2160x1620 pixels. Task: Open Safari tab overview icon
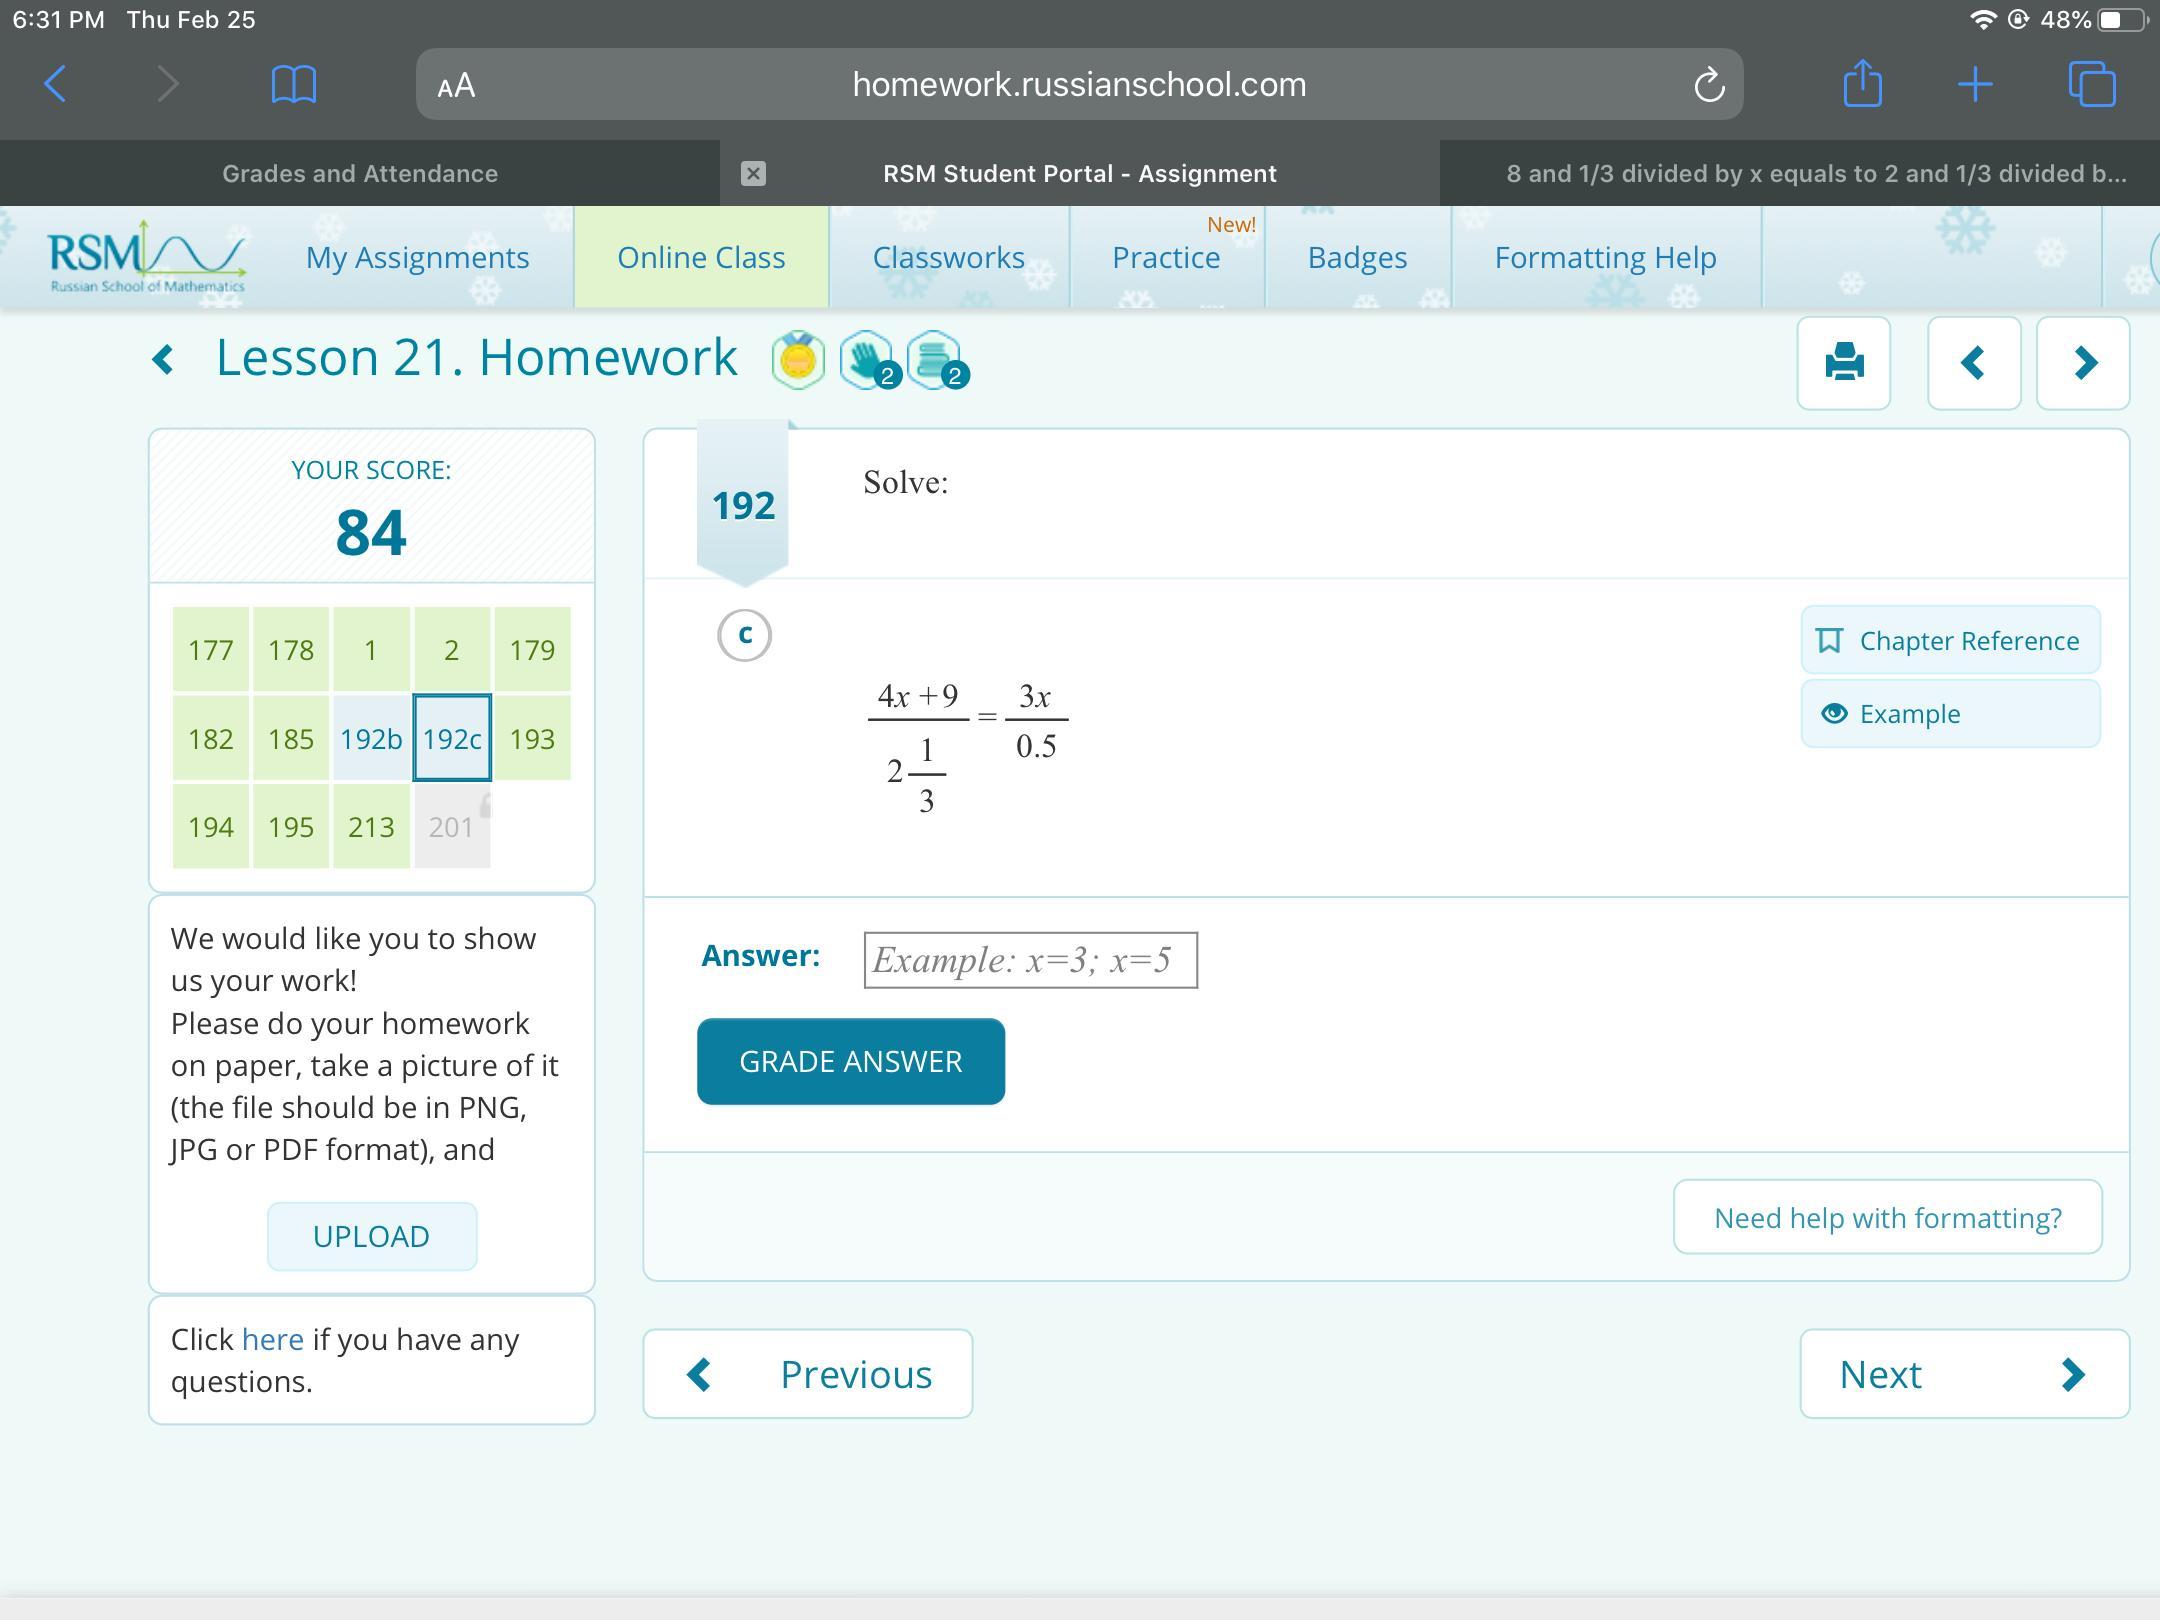2091,84
